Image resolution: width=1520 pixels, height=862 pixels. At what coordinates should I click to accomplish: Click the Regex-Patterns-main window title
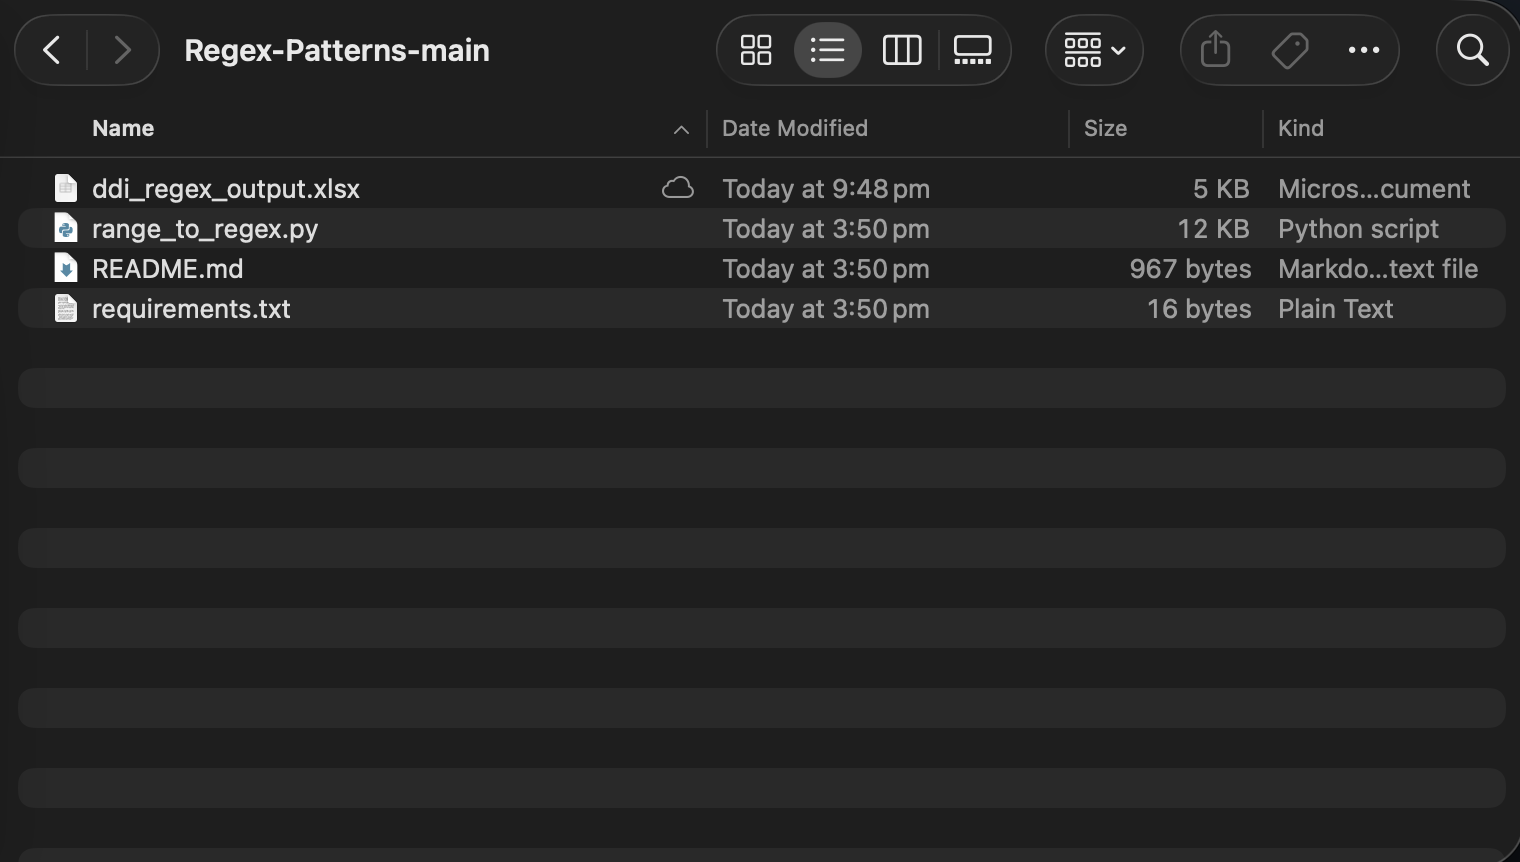pyautogui.click(x=337, y=50)
